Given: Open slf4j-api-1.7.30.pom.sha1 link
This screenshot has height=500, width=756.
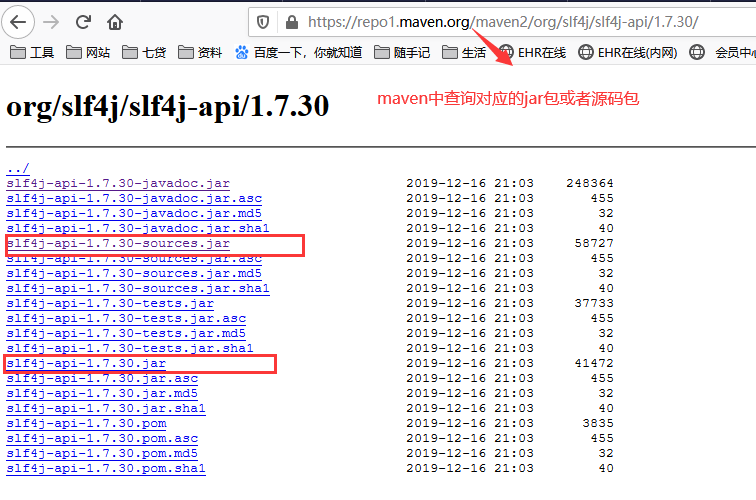Looking at the screenshot, I should [106, 468].
